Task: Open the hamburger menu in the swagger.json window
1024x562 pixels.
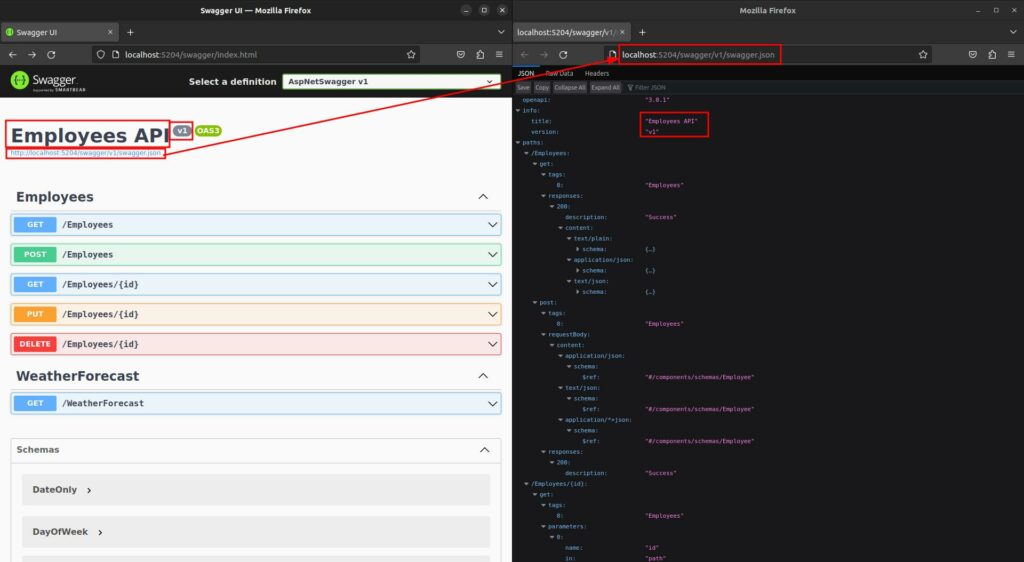Action: coord(1011,55)
